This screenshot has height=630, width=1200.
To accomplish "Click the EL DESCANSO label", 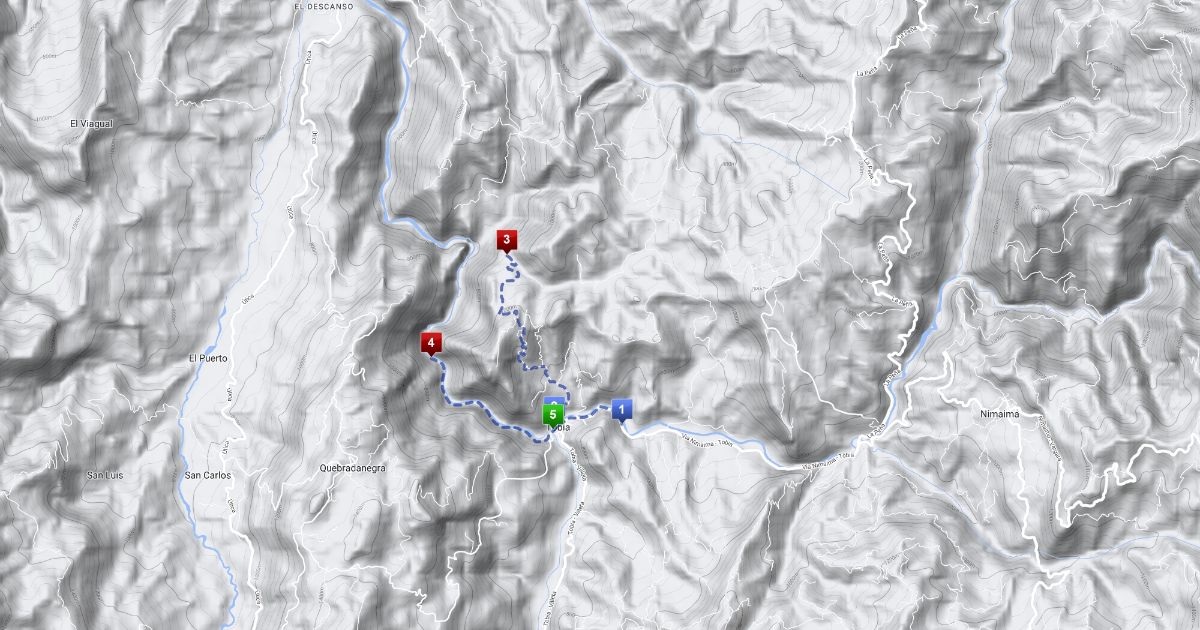I will pyautogui.click(x=326, y=6).
